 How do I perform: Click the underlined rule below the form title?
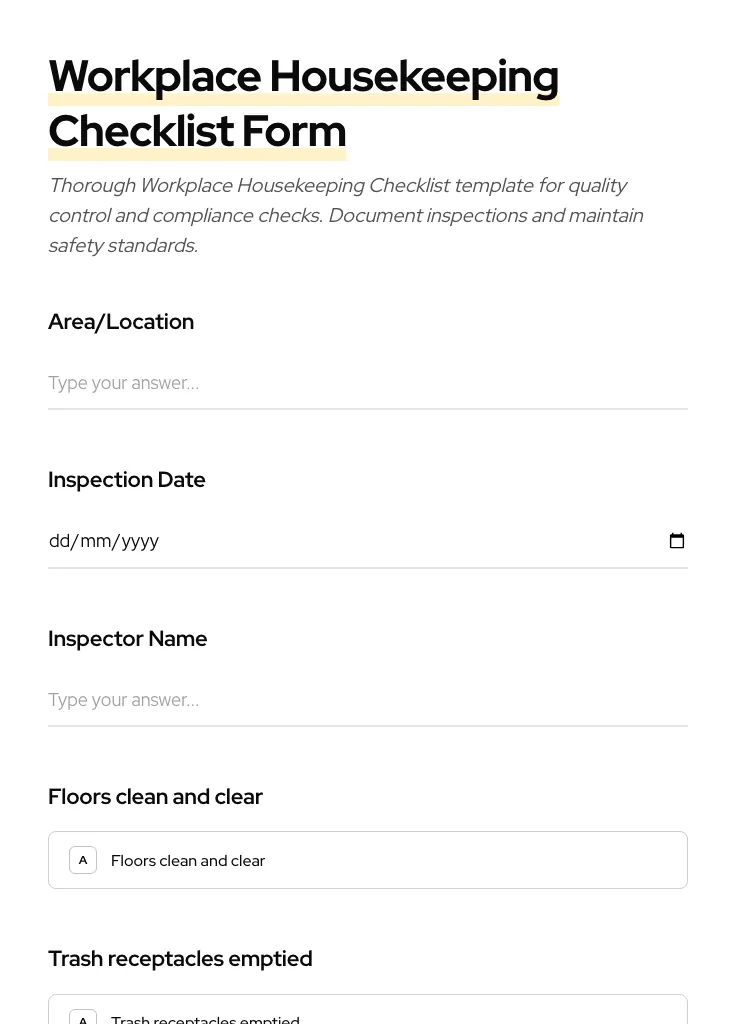coord(197,157)
